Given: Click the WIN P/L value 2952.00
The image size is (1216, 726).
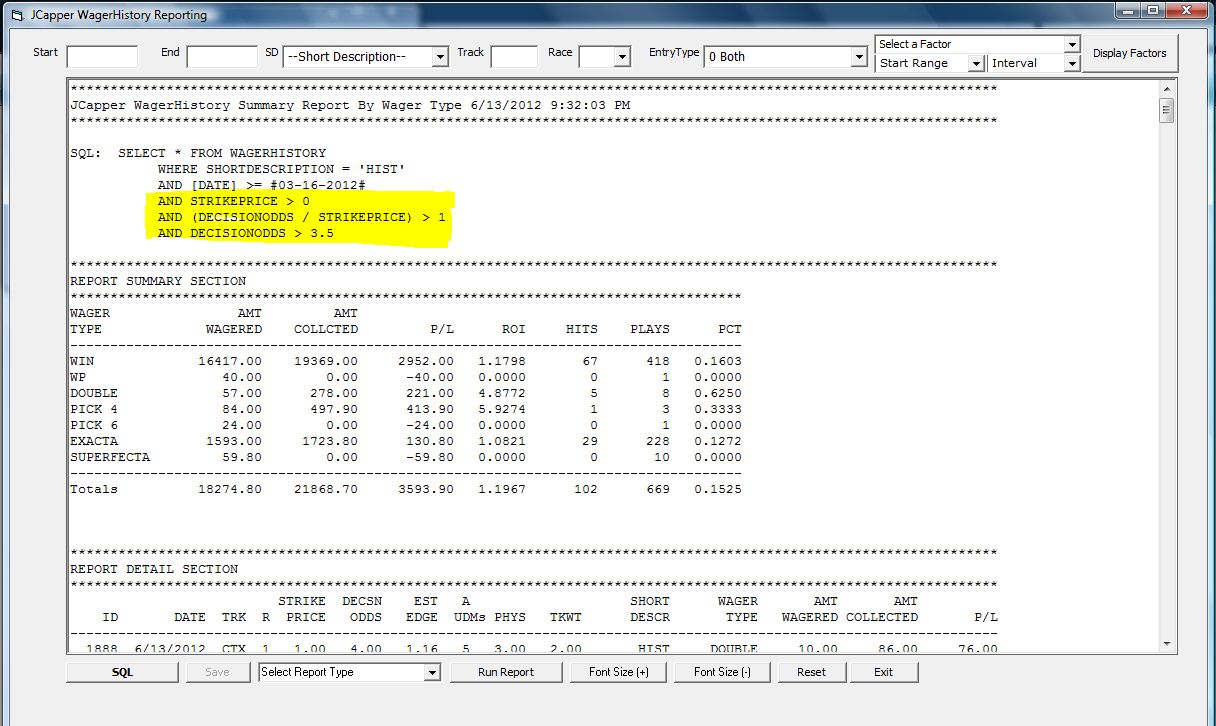Looking at the screenshot, I should 426,361.
